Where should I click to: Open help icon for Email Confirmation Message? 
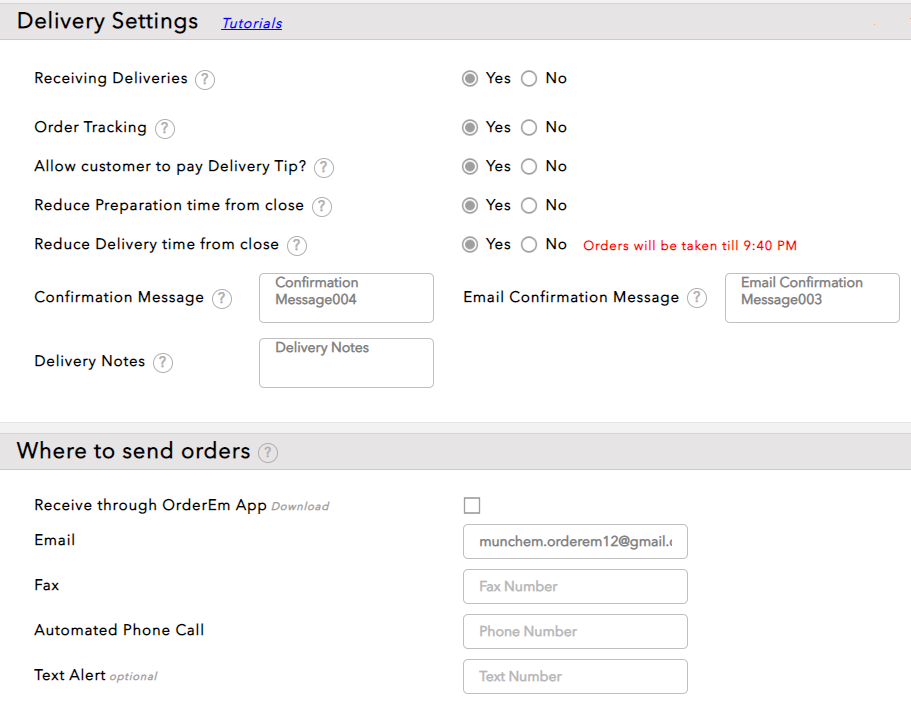(x=697, y=298)
